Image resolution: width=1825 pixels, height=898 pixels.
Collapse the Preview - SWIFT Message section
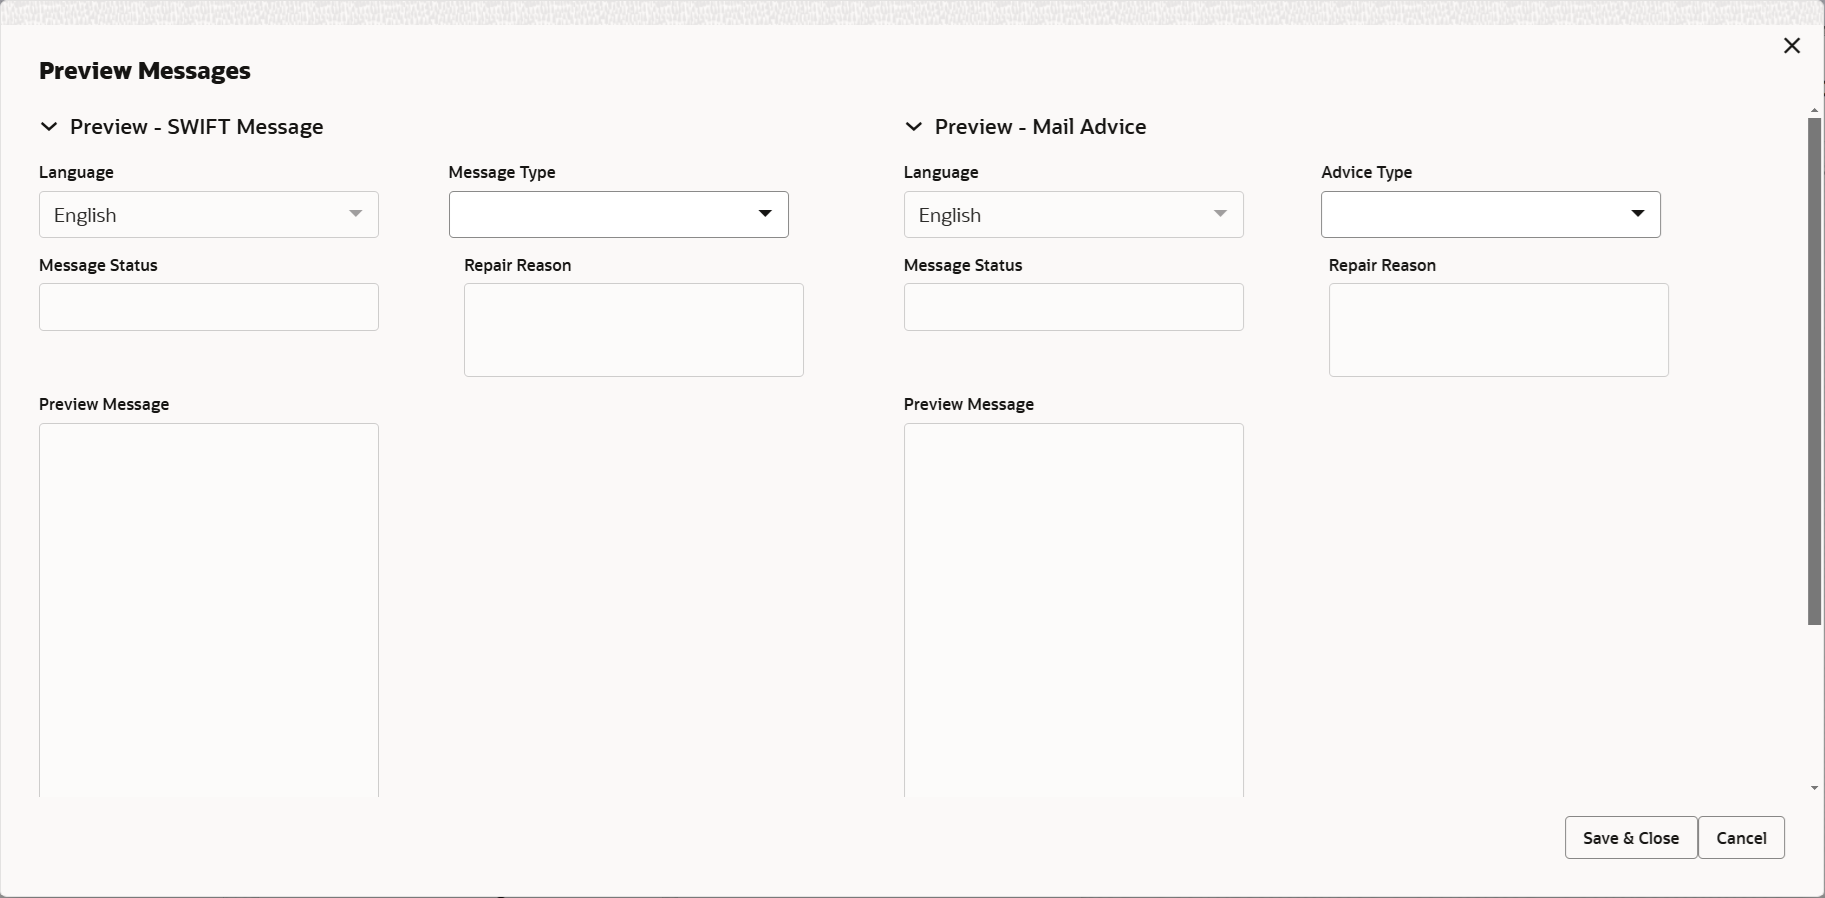pos(48,127)
